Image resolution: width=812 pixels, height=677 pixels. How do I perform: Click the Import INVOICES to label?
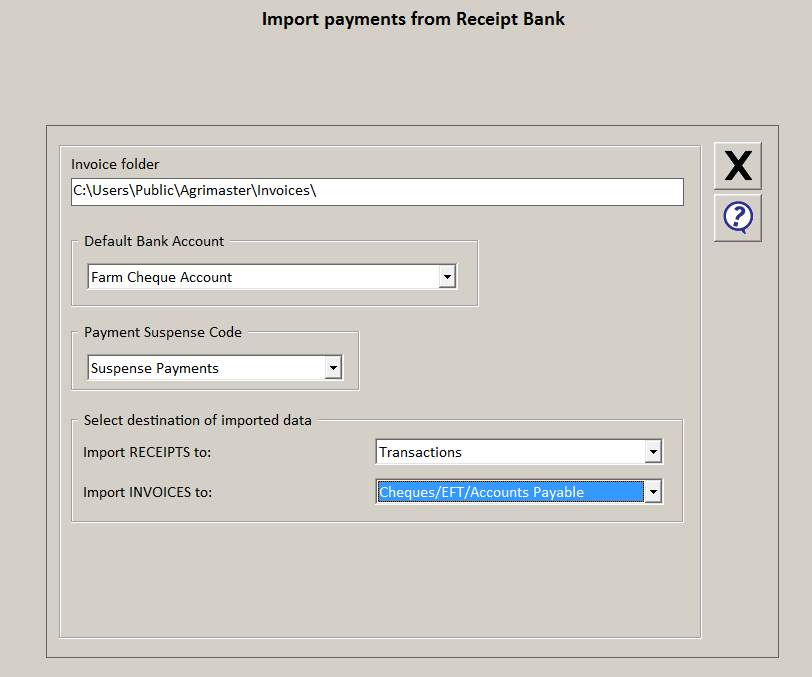coord(148,492)
